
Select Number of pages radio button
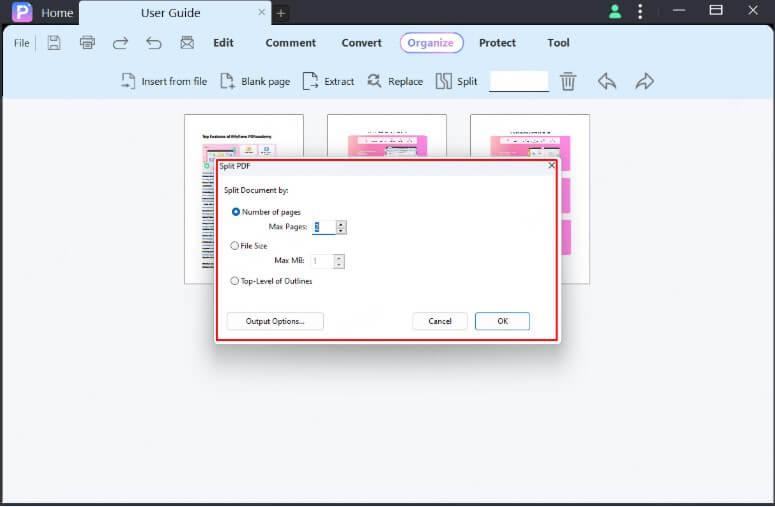pos(236,211)
